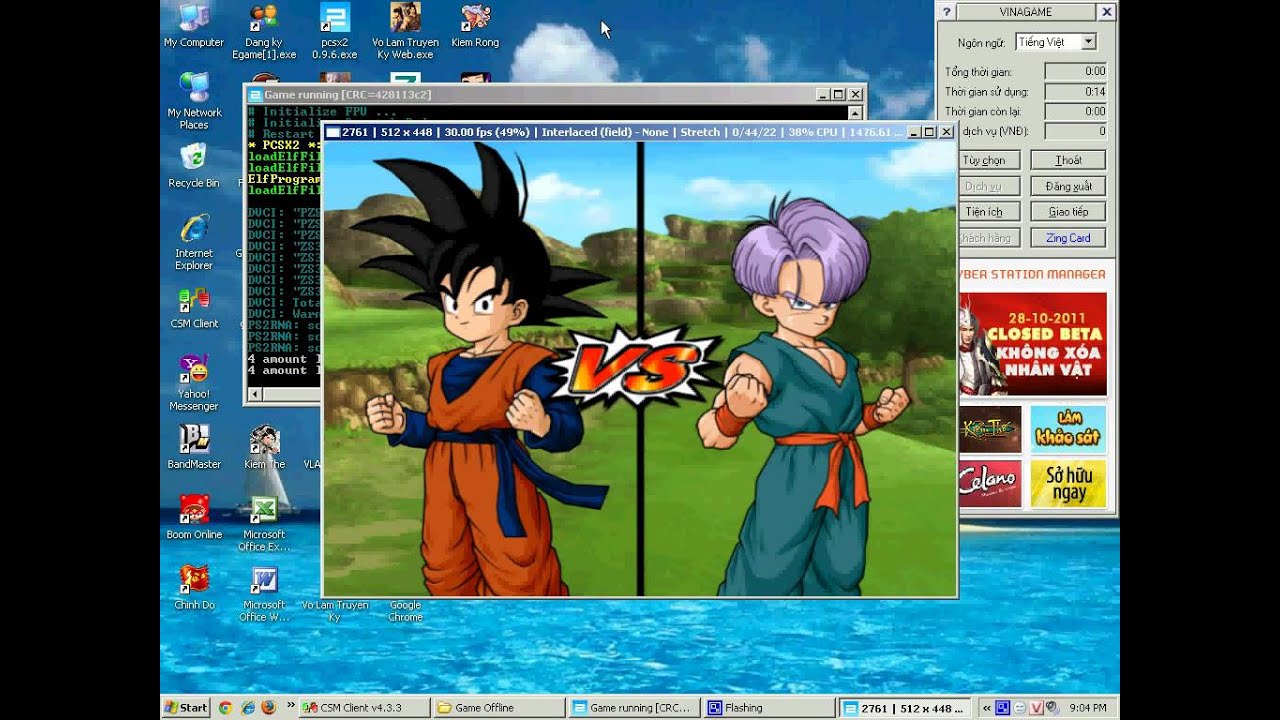The width and height of the screenshot is (1280, 720).
Task: Click the Tổng thời gian value field
Action: [x=1076, y=72]
